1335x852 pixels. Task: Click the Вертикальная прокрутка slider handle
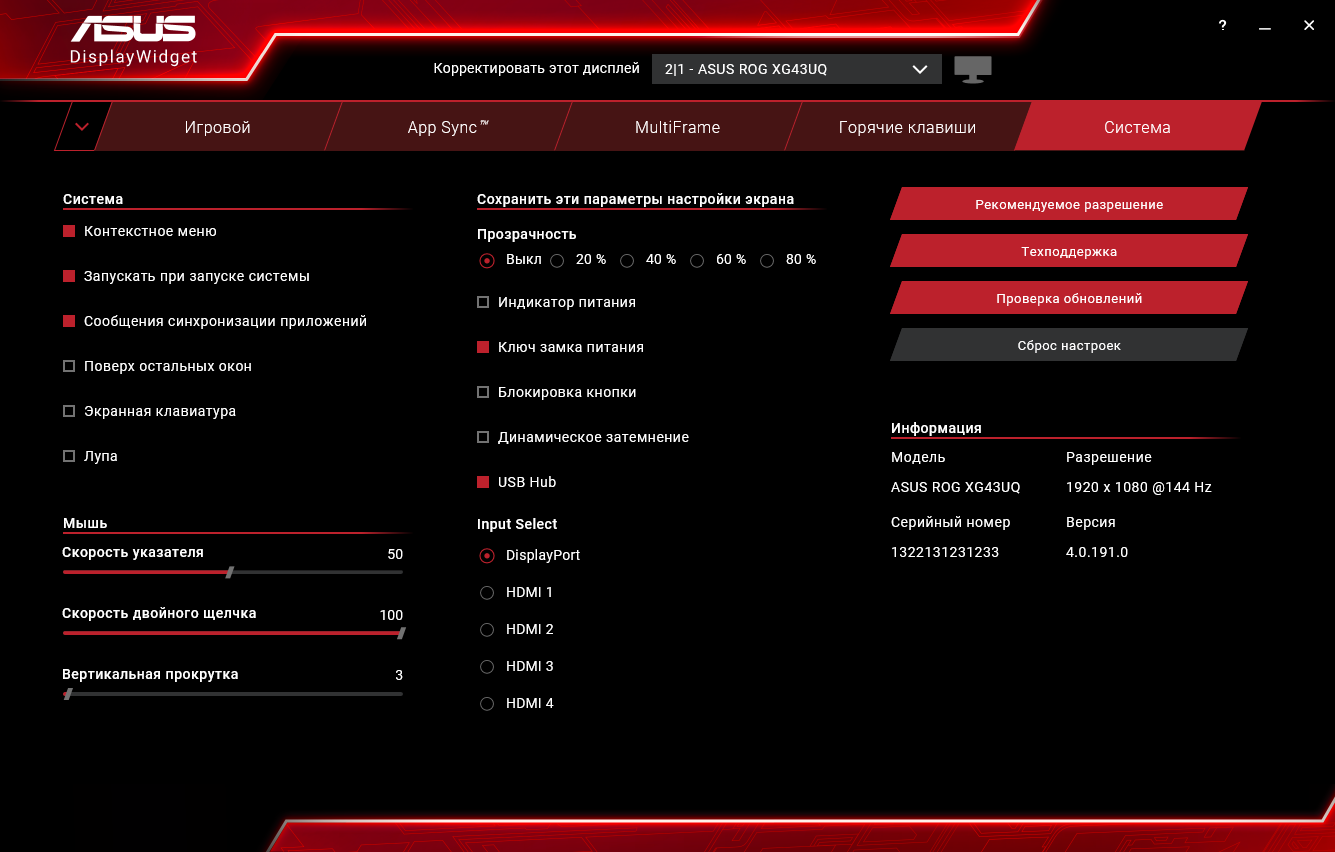pyautogui.click(x=68, y=694)
